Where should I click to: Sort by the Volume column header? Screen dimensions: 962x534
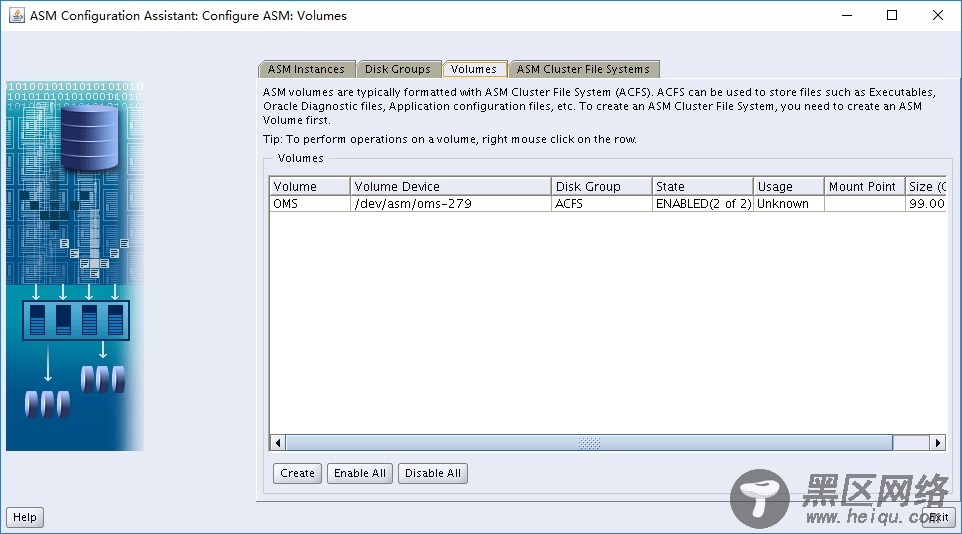coord(310,187)
